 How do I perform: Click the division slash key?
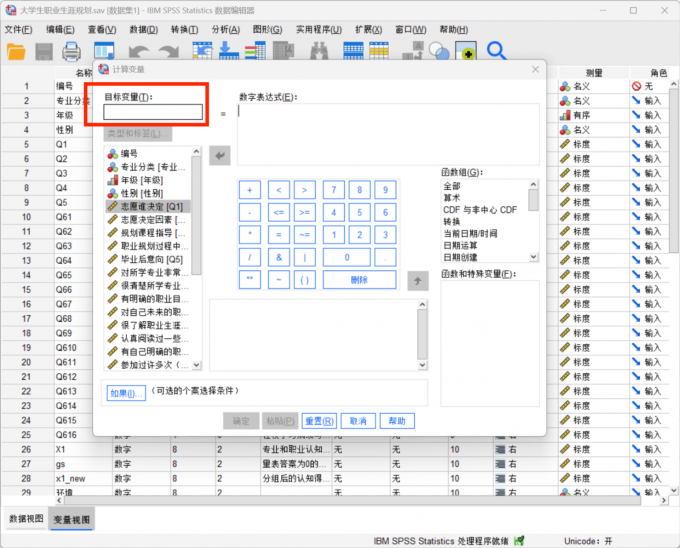[x=250, y=257]
